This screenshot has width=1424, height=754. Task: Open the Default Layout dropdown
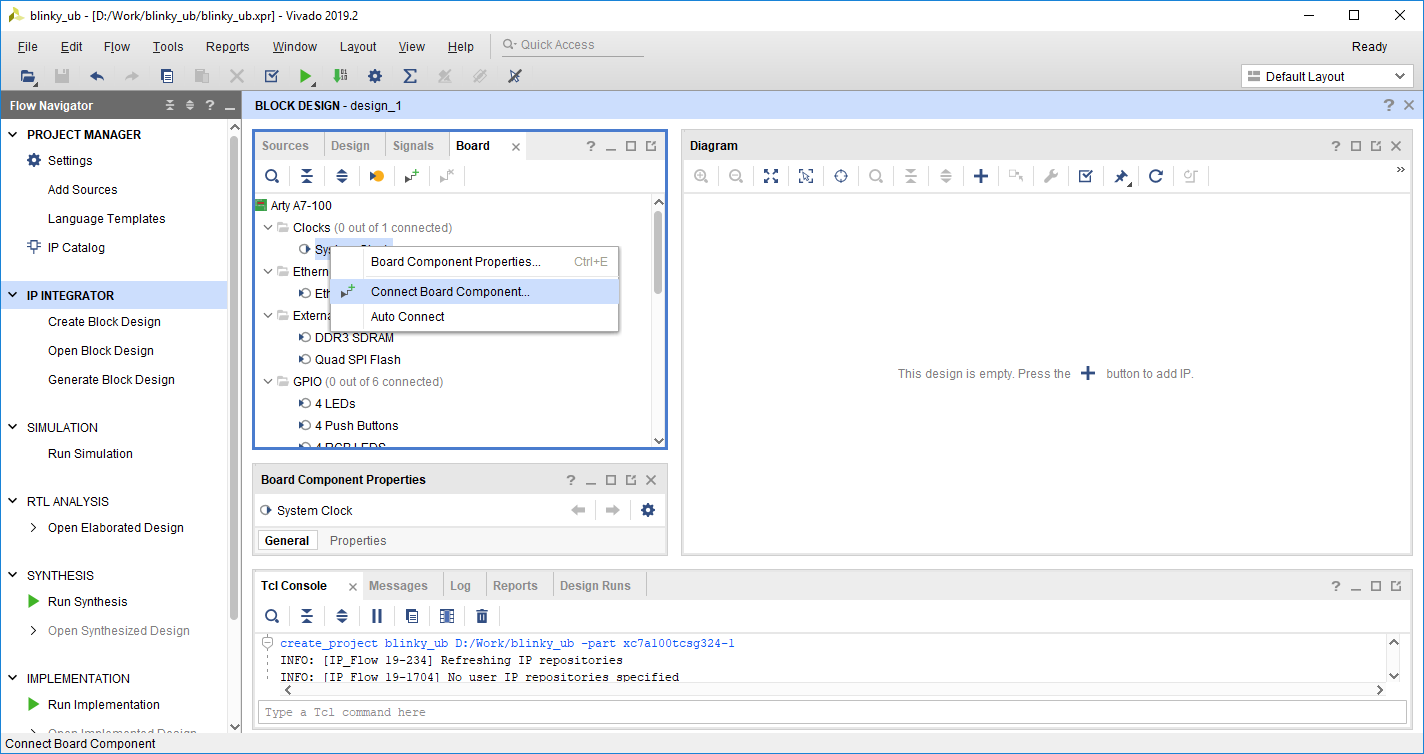point(1327,76)
